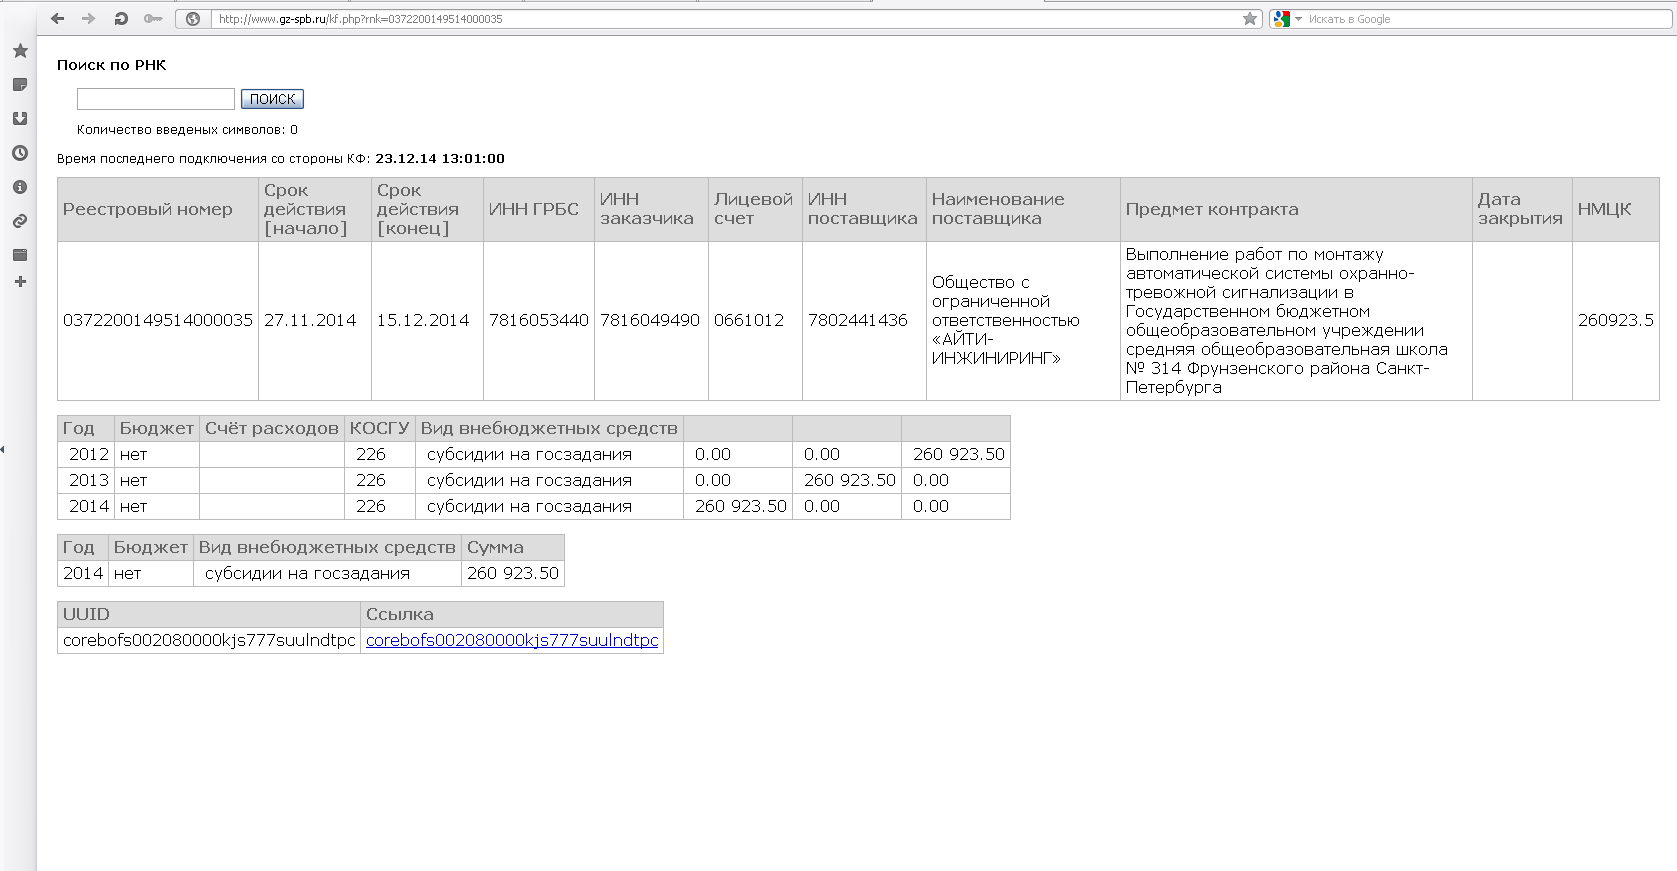The image size is (1677, 871).
Task: Click the customer ИНН value 7816049490
Action: point(651,320)
